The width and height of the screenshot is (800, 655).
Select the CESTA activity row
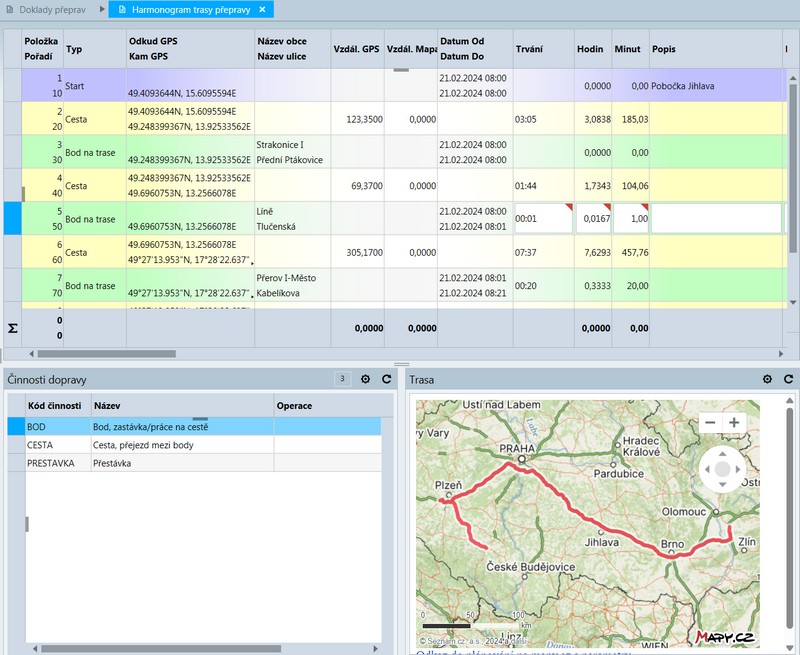coord(150,444)
